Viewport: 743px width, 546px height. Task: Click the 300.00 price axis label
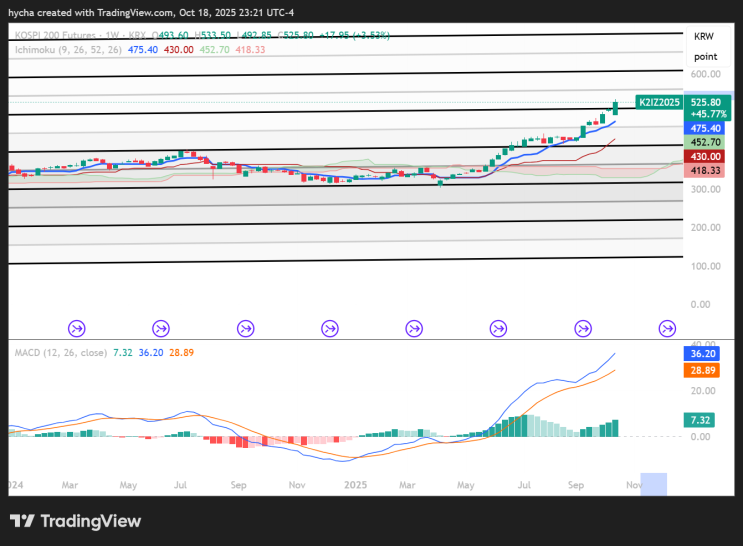coord(706,189)
